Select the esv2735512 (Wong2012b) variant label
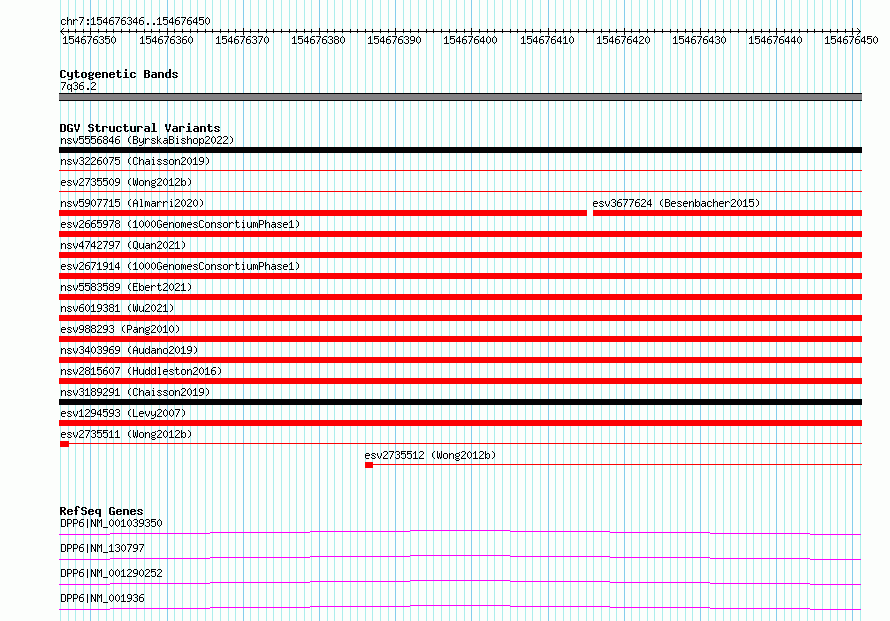This screenshot has height=621, width=890. pyautogui.click(x=430, y=455)
